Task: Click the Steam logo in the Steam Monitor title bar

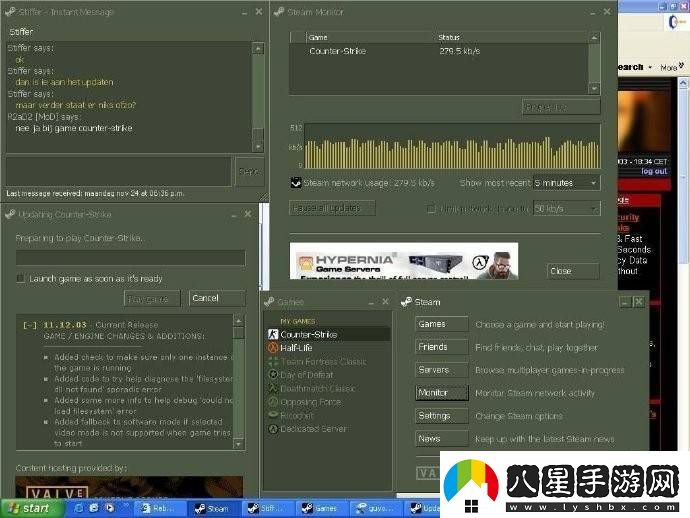Action: coord(279,12)
